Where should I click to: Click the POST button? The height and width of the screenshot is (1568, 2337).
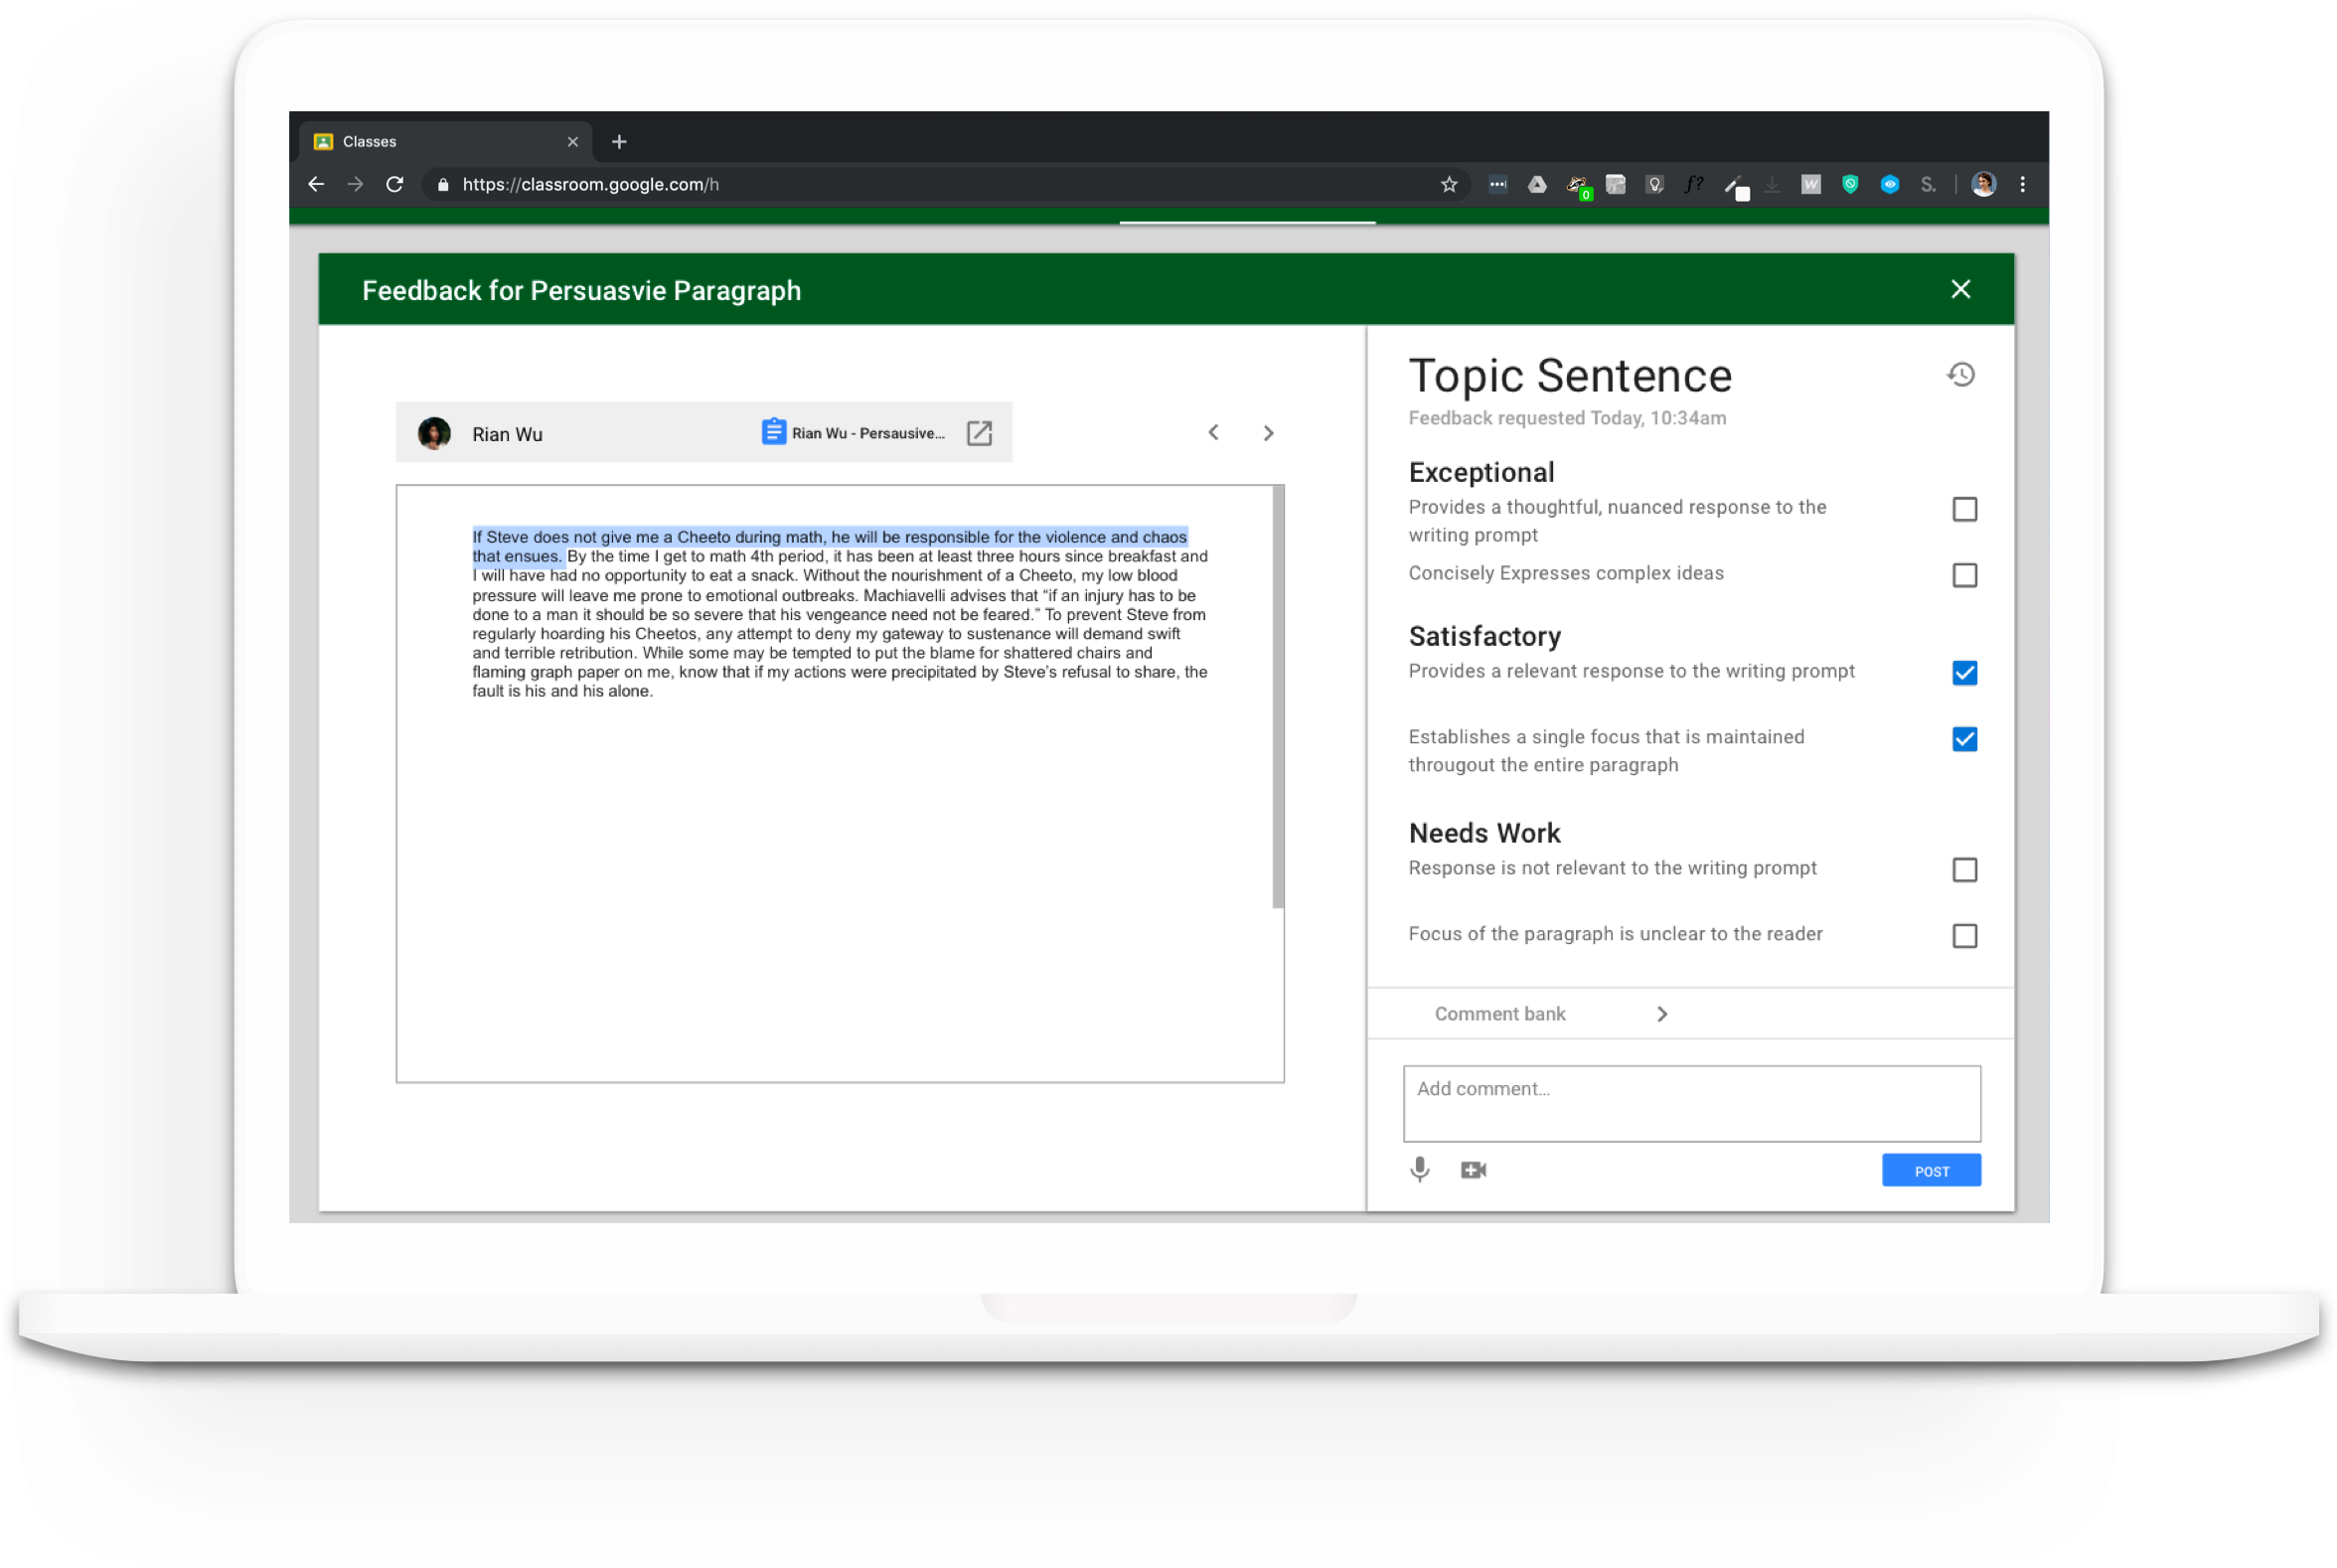pos(1930,1170)
